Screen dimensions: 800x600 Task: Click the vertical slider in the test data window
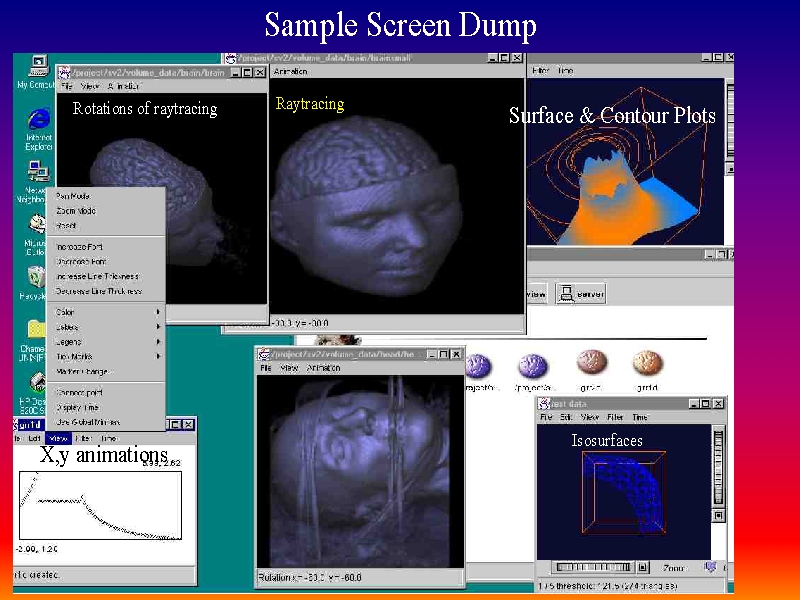pyautogui.click(x=718, y=468)
